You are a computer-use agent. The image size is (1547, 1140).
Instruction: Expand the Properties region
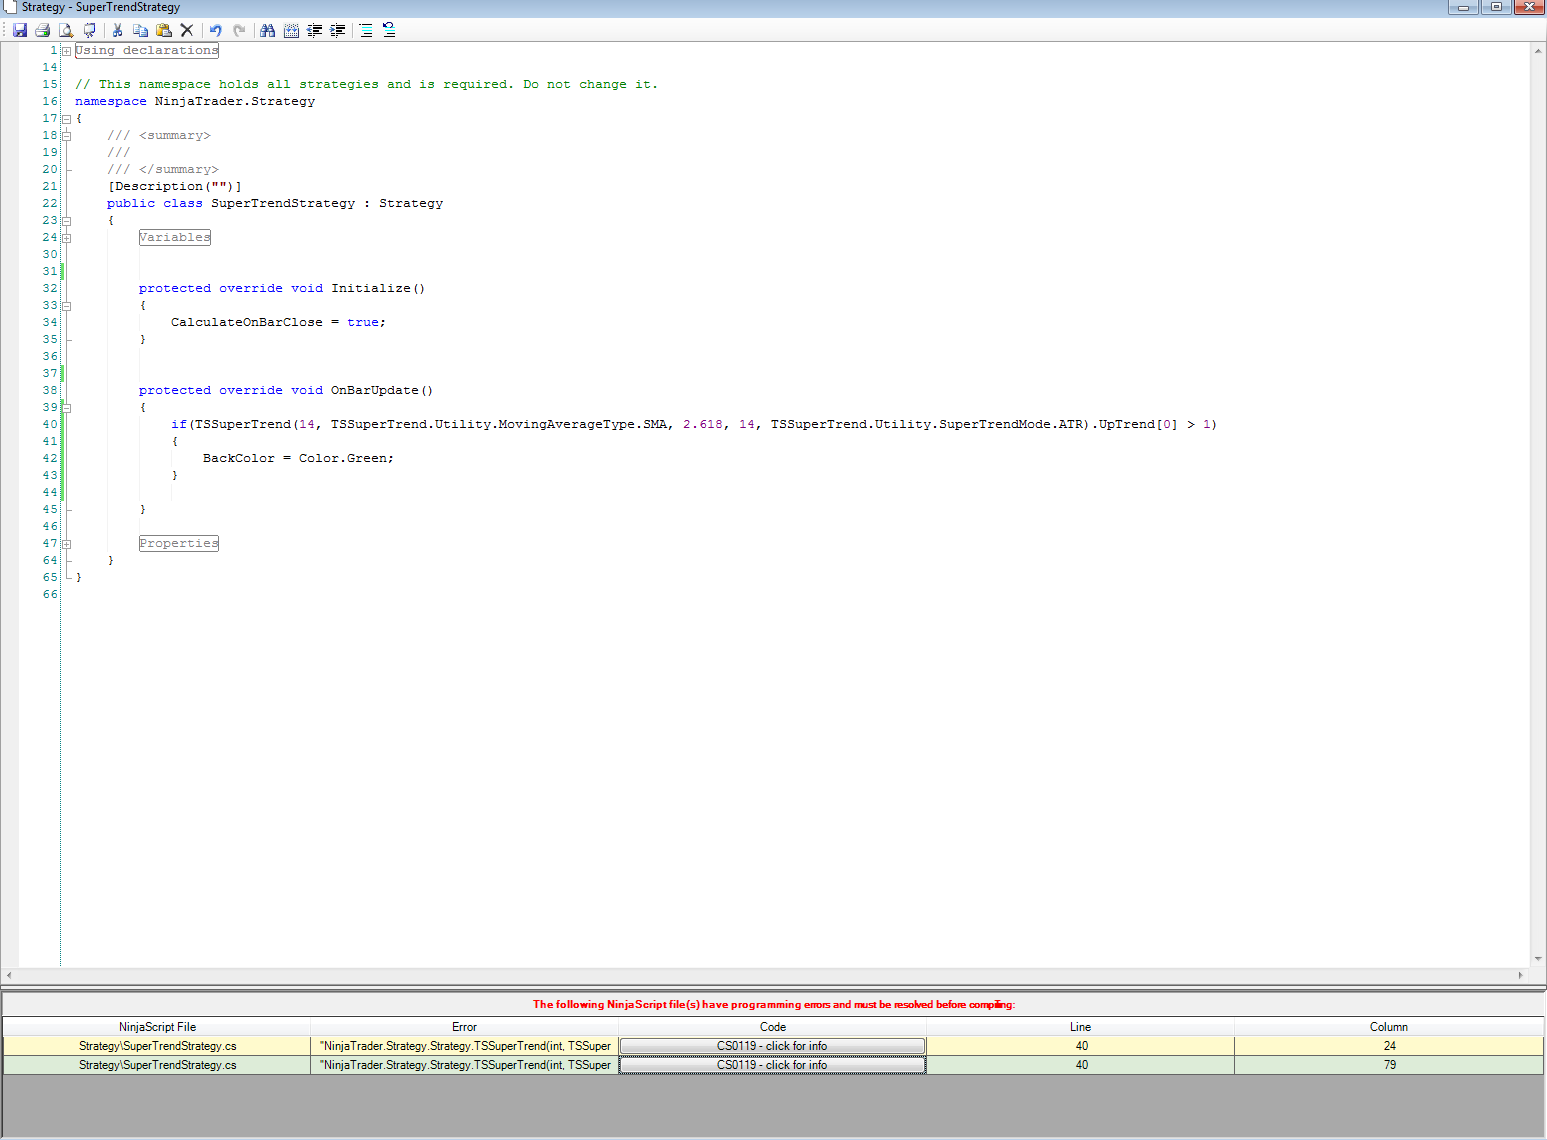(66, 544)
